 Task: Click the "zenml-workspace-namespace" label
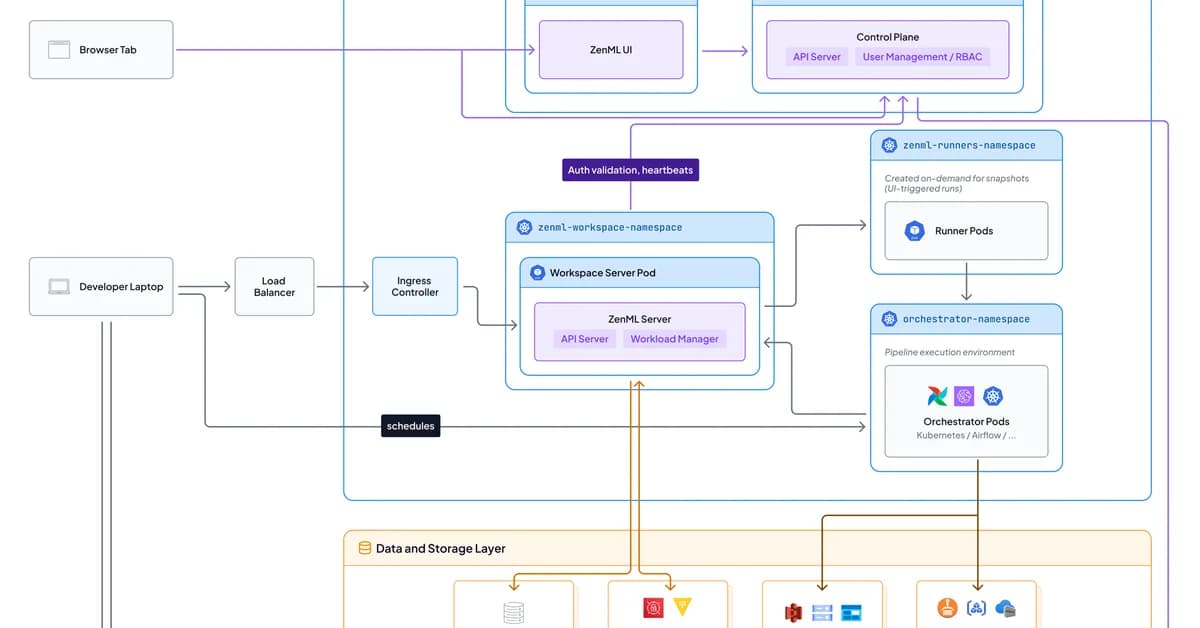click(610, 227)
